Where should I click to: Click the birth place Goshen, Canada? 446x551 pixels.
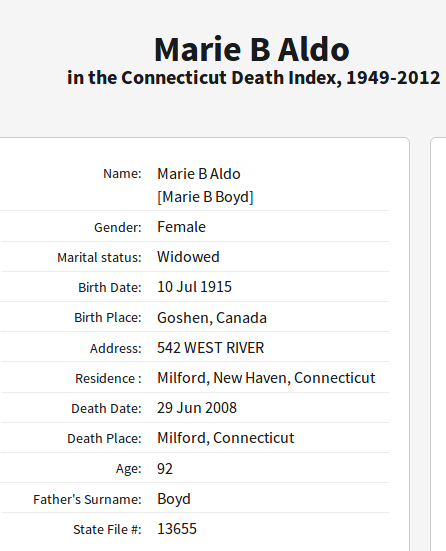pyautogui.click(x=212, y=318)
